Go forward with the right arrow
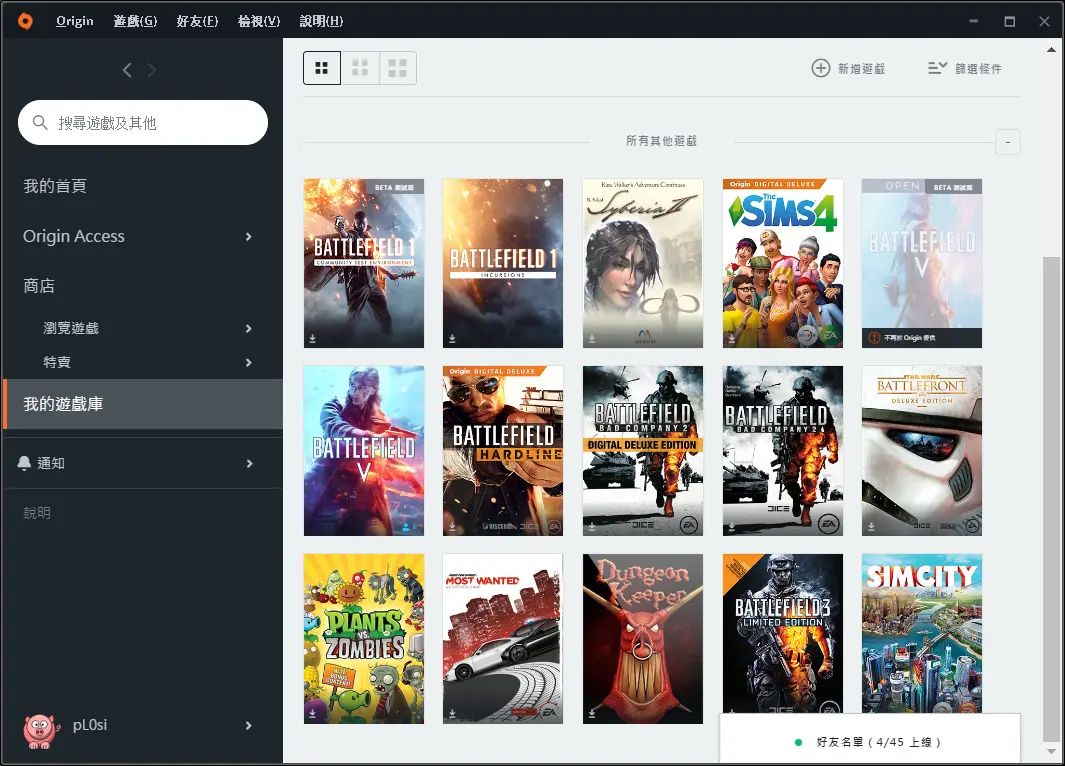Screen dimensions: 1065x766 tap(151, 70)
